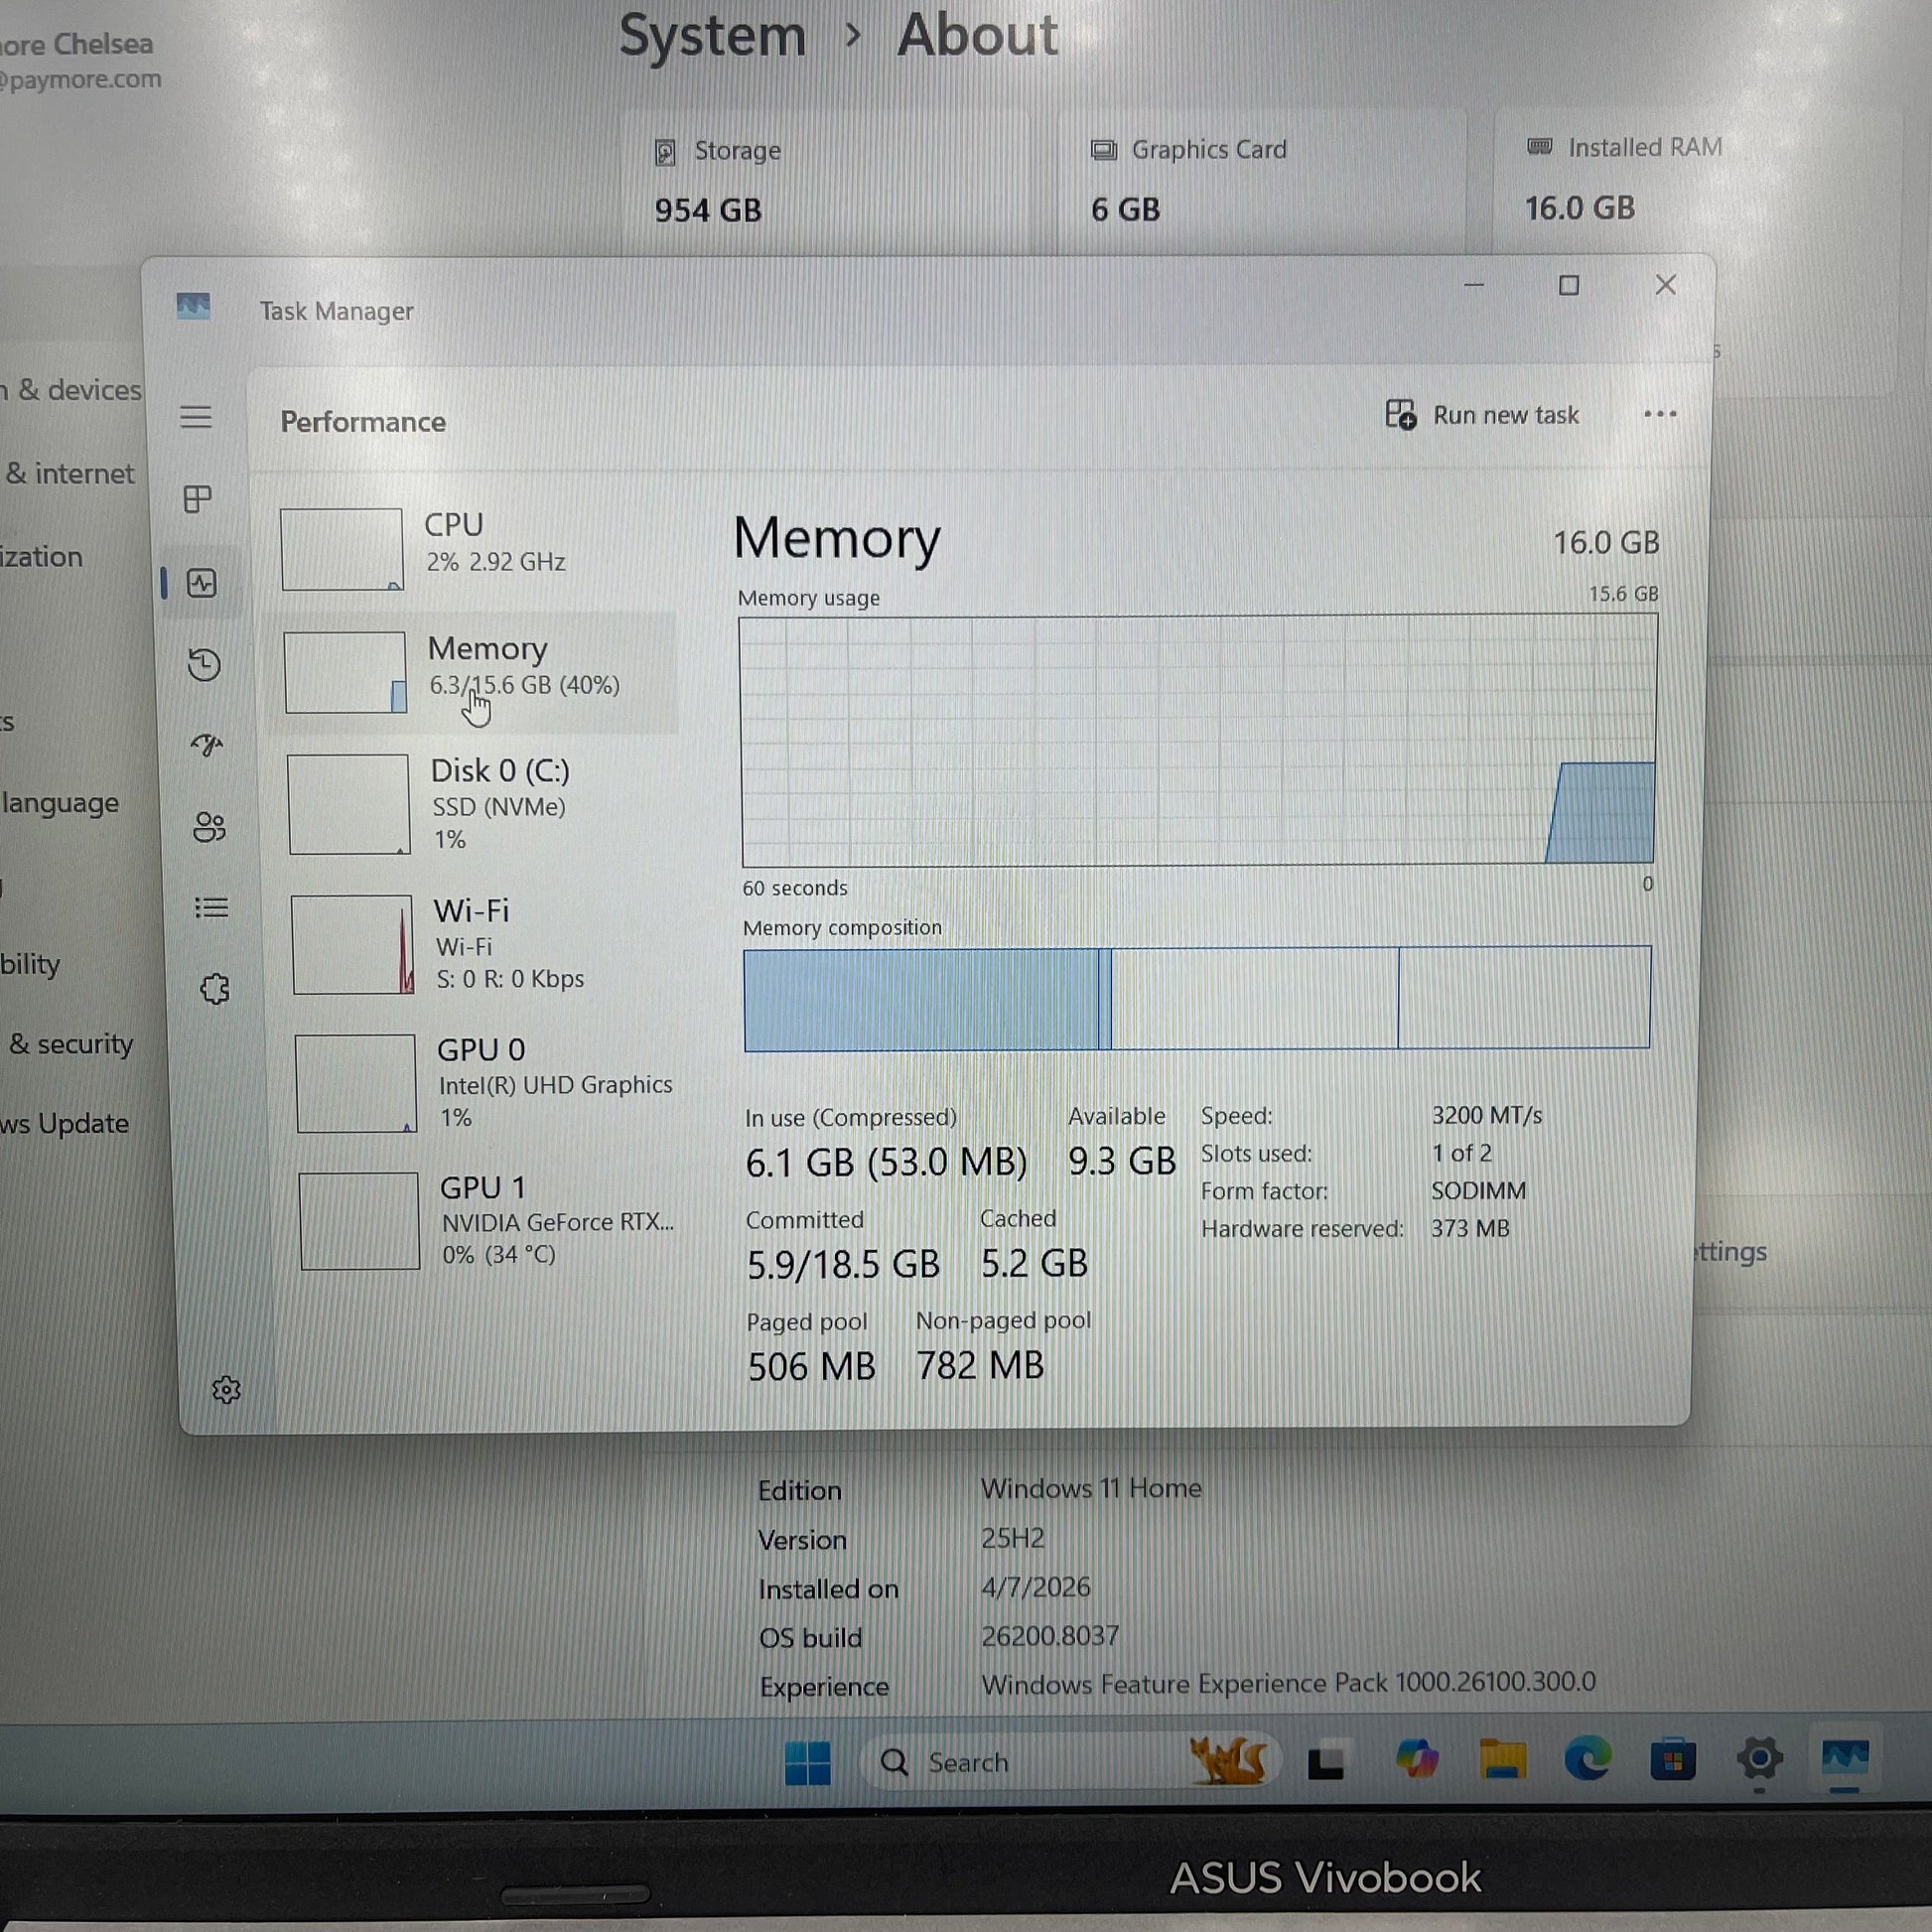
Task: Open Task Manager settings gear
Action: click(x=226, y=1390)
